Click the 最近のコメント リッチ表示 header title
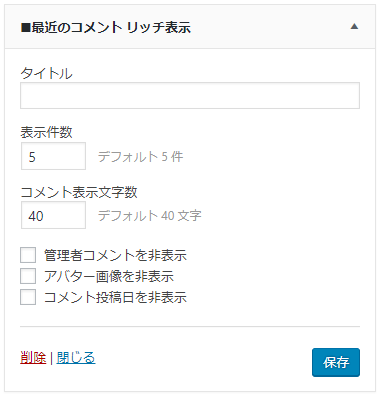This screenshot has width=380, height=395. point(111,27)
